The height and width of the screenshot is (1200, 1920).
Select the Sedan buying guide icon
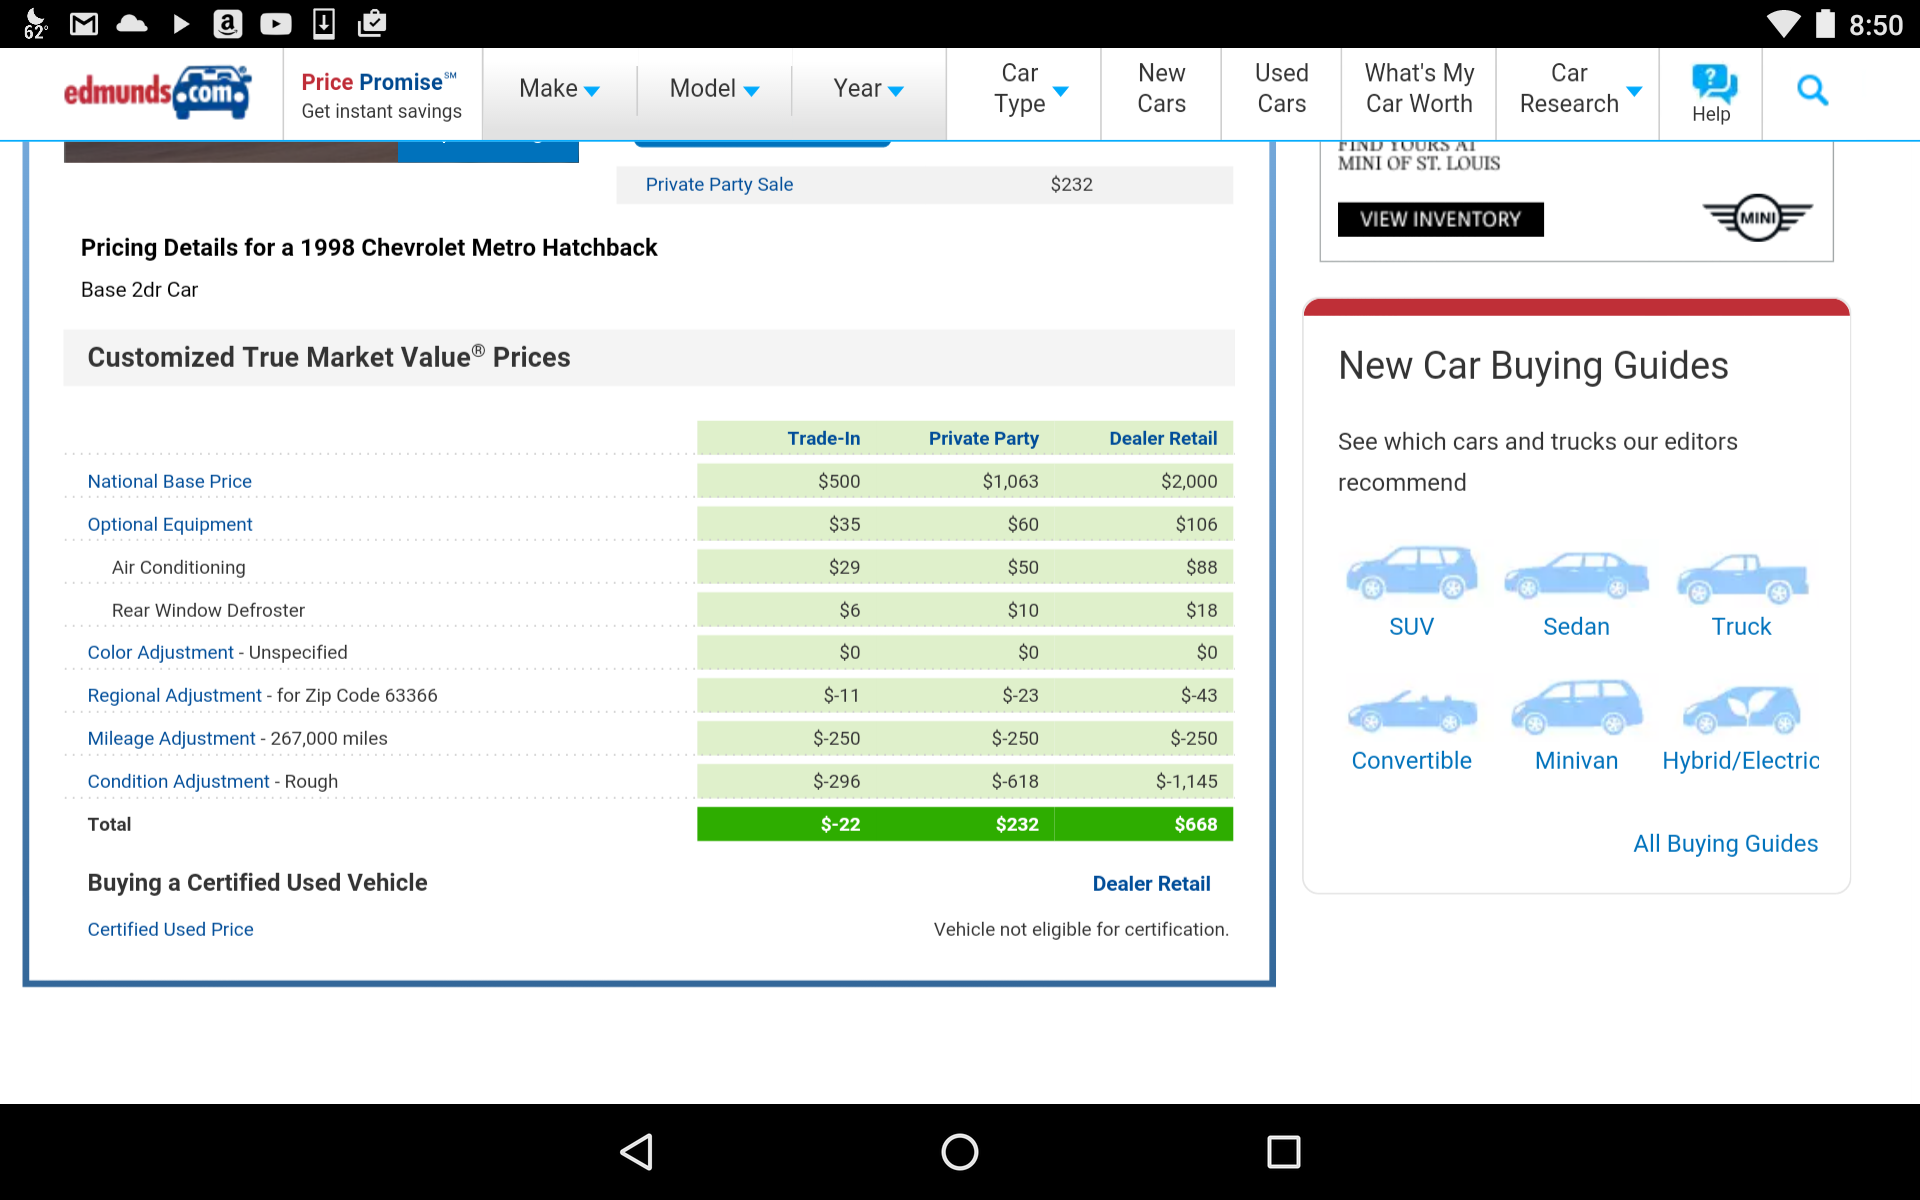(x=1576, y=575)
